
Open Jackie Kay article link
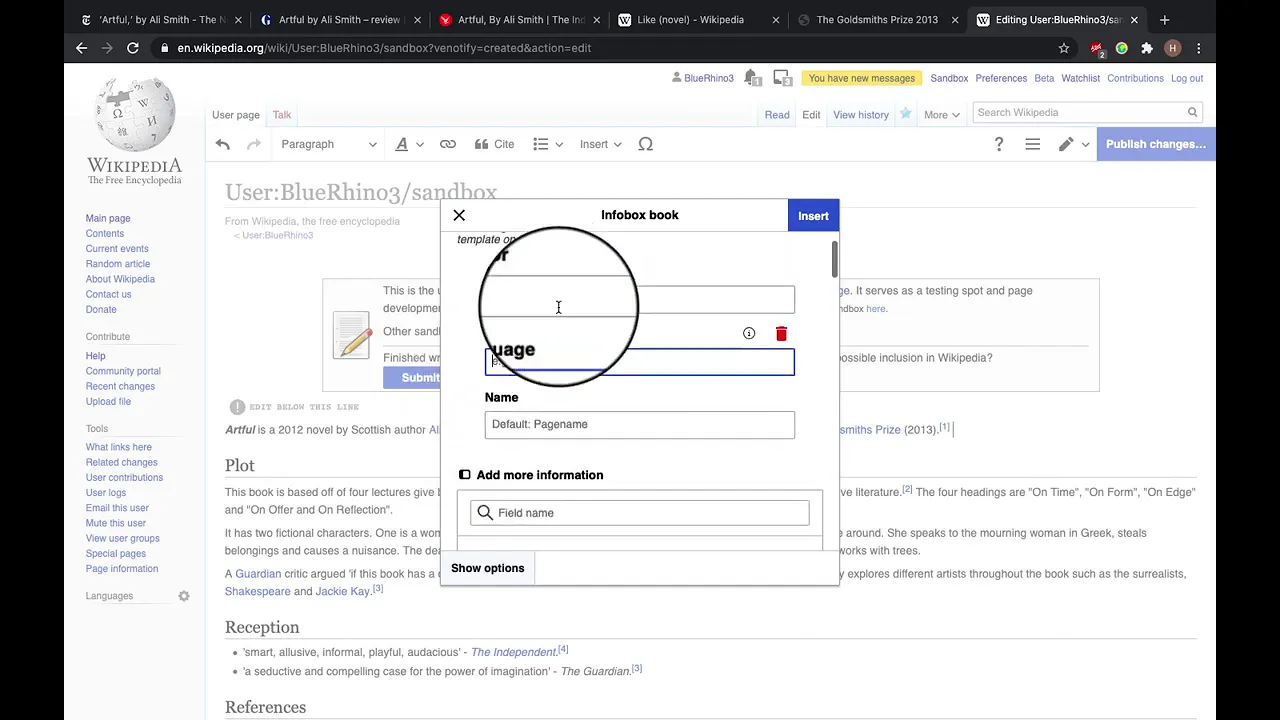[x=343, y=592]
